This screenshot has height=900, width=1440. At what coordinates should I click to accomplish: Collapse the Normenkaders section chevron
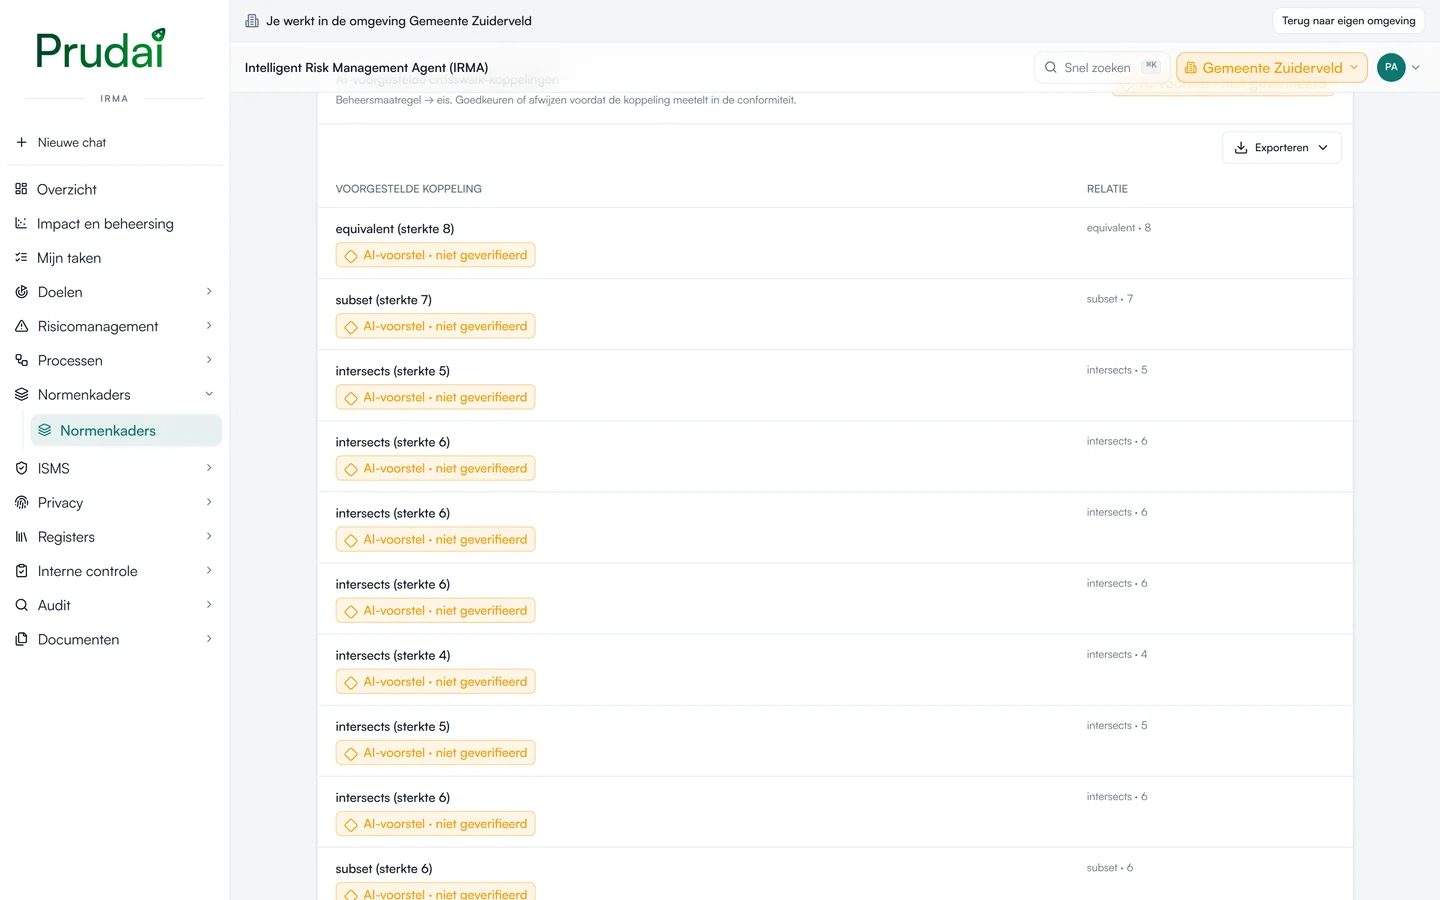tap(209, 394)
